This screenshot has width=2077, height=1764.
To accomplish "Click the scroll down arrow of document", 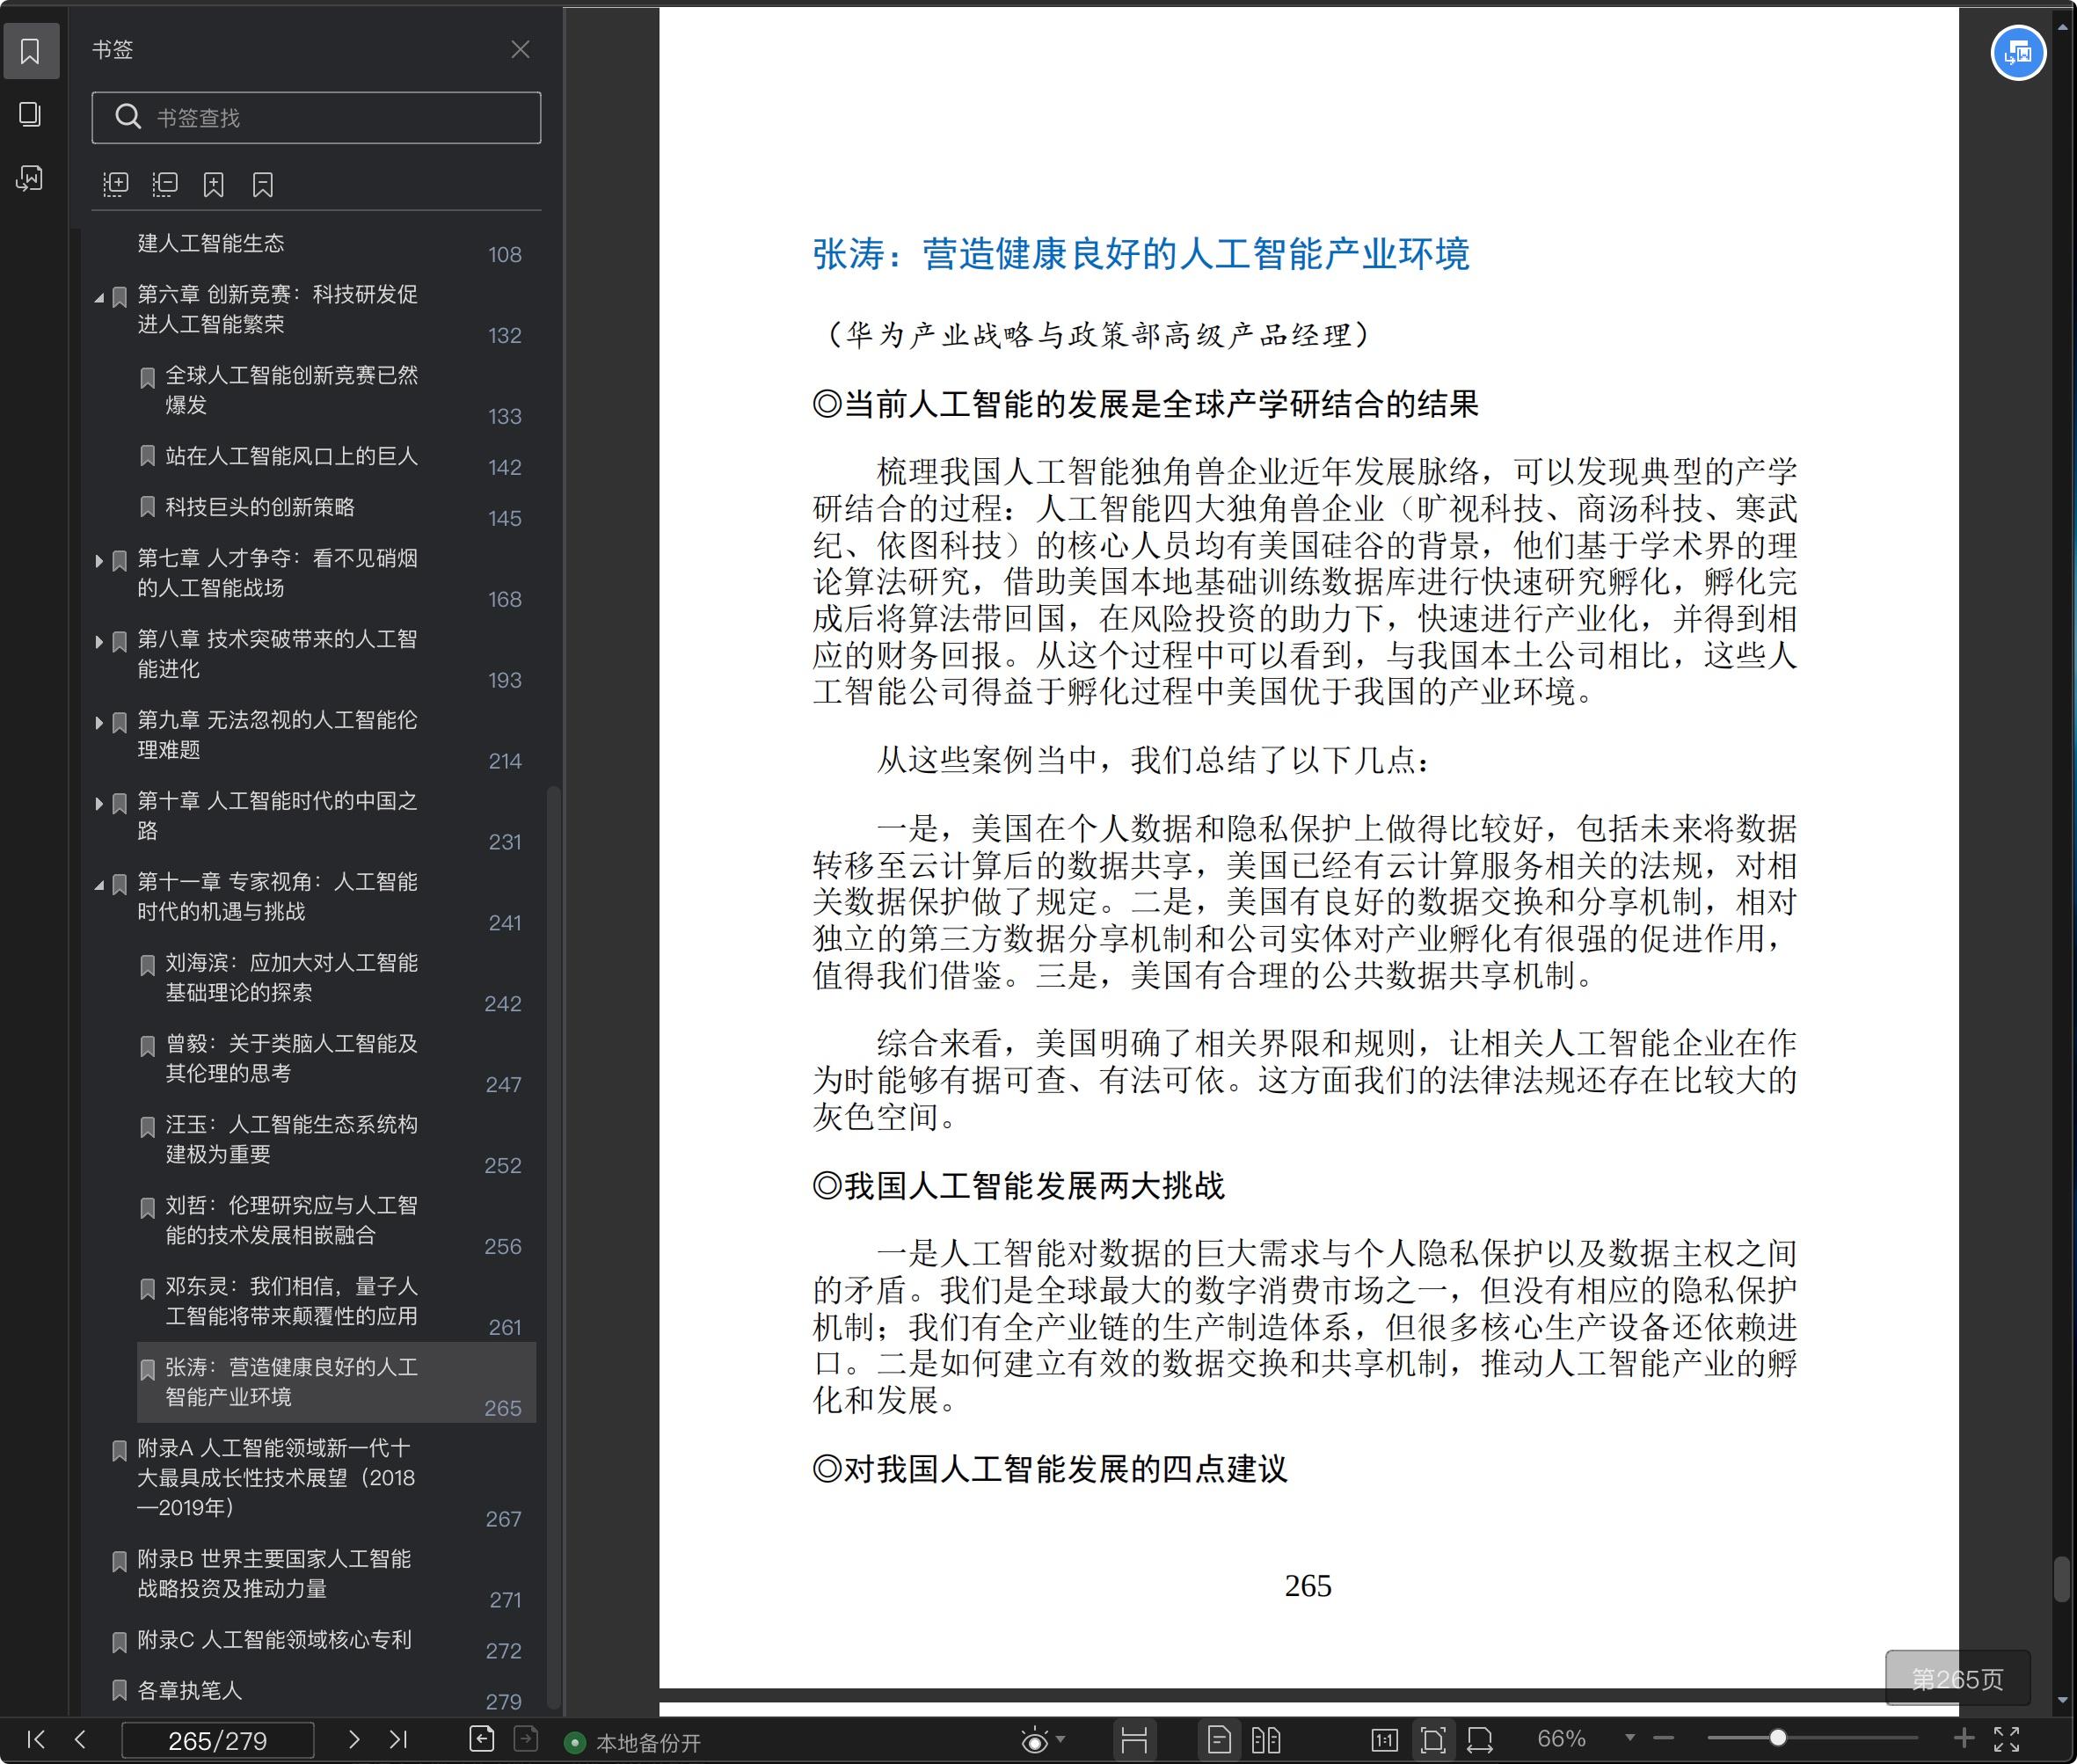I will [x=2062, y=1699].
